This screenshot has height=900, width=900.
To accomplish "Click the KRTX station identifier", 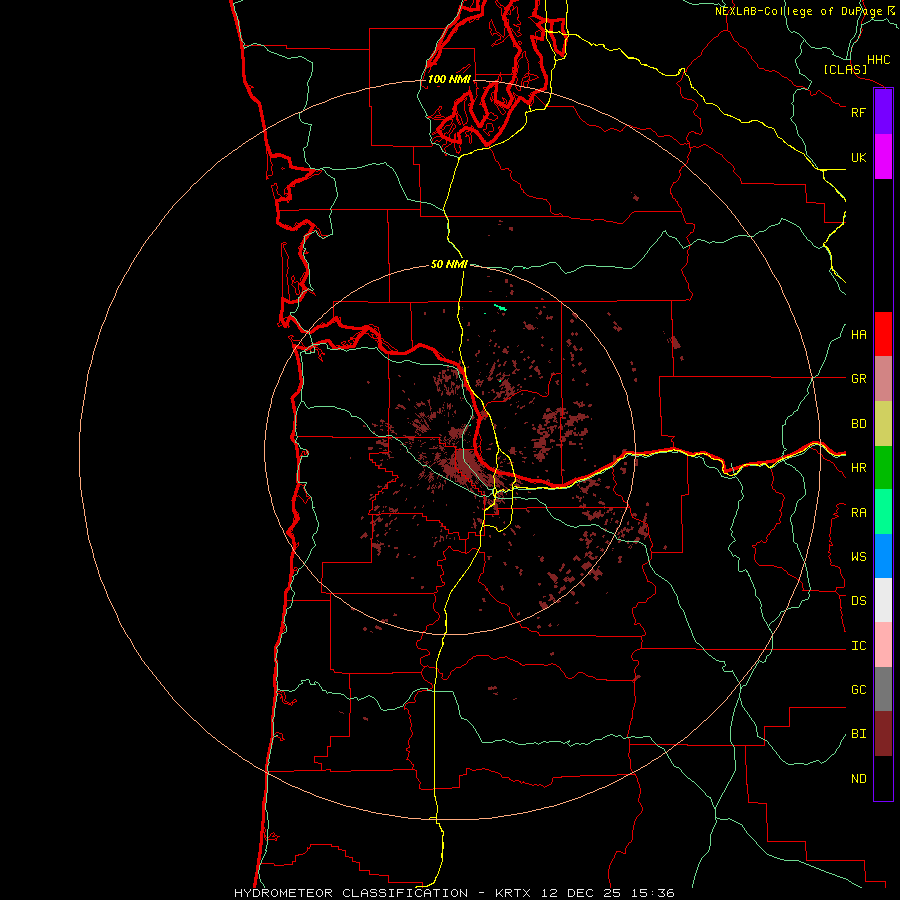I will click(x=513, y=893).
